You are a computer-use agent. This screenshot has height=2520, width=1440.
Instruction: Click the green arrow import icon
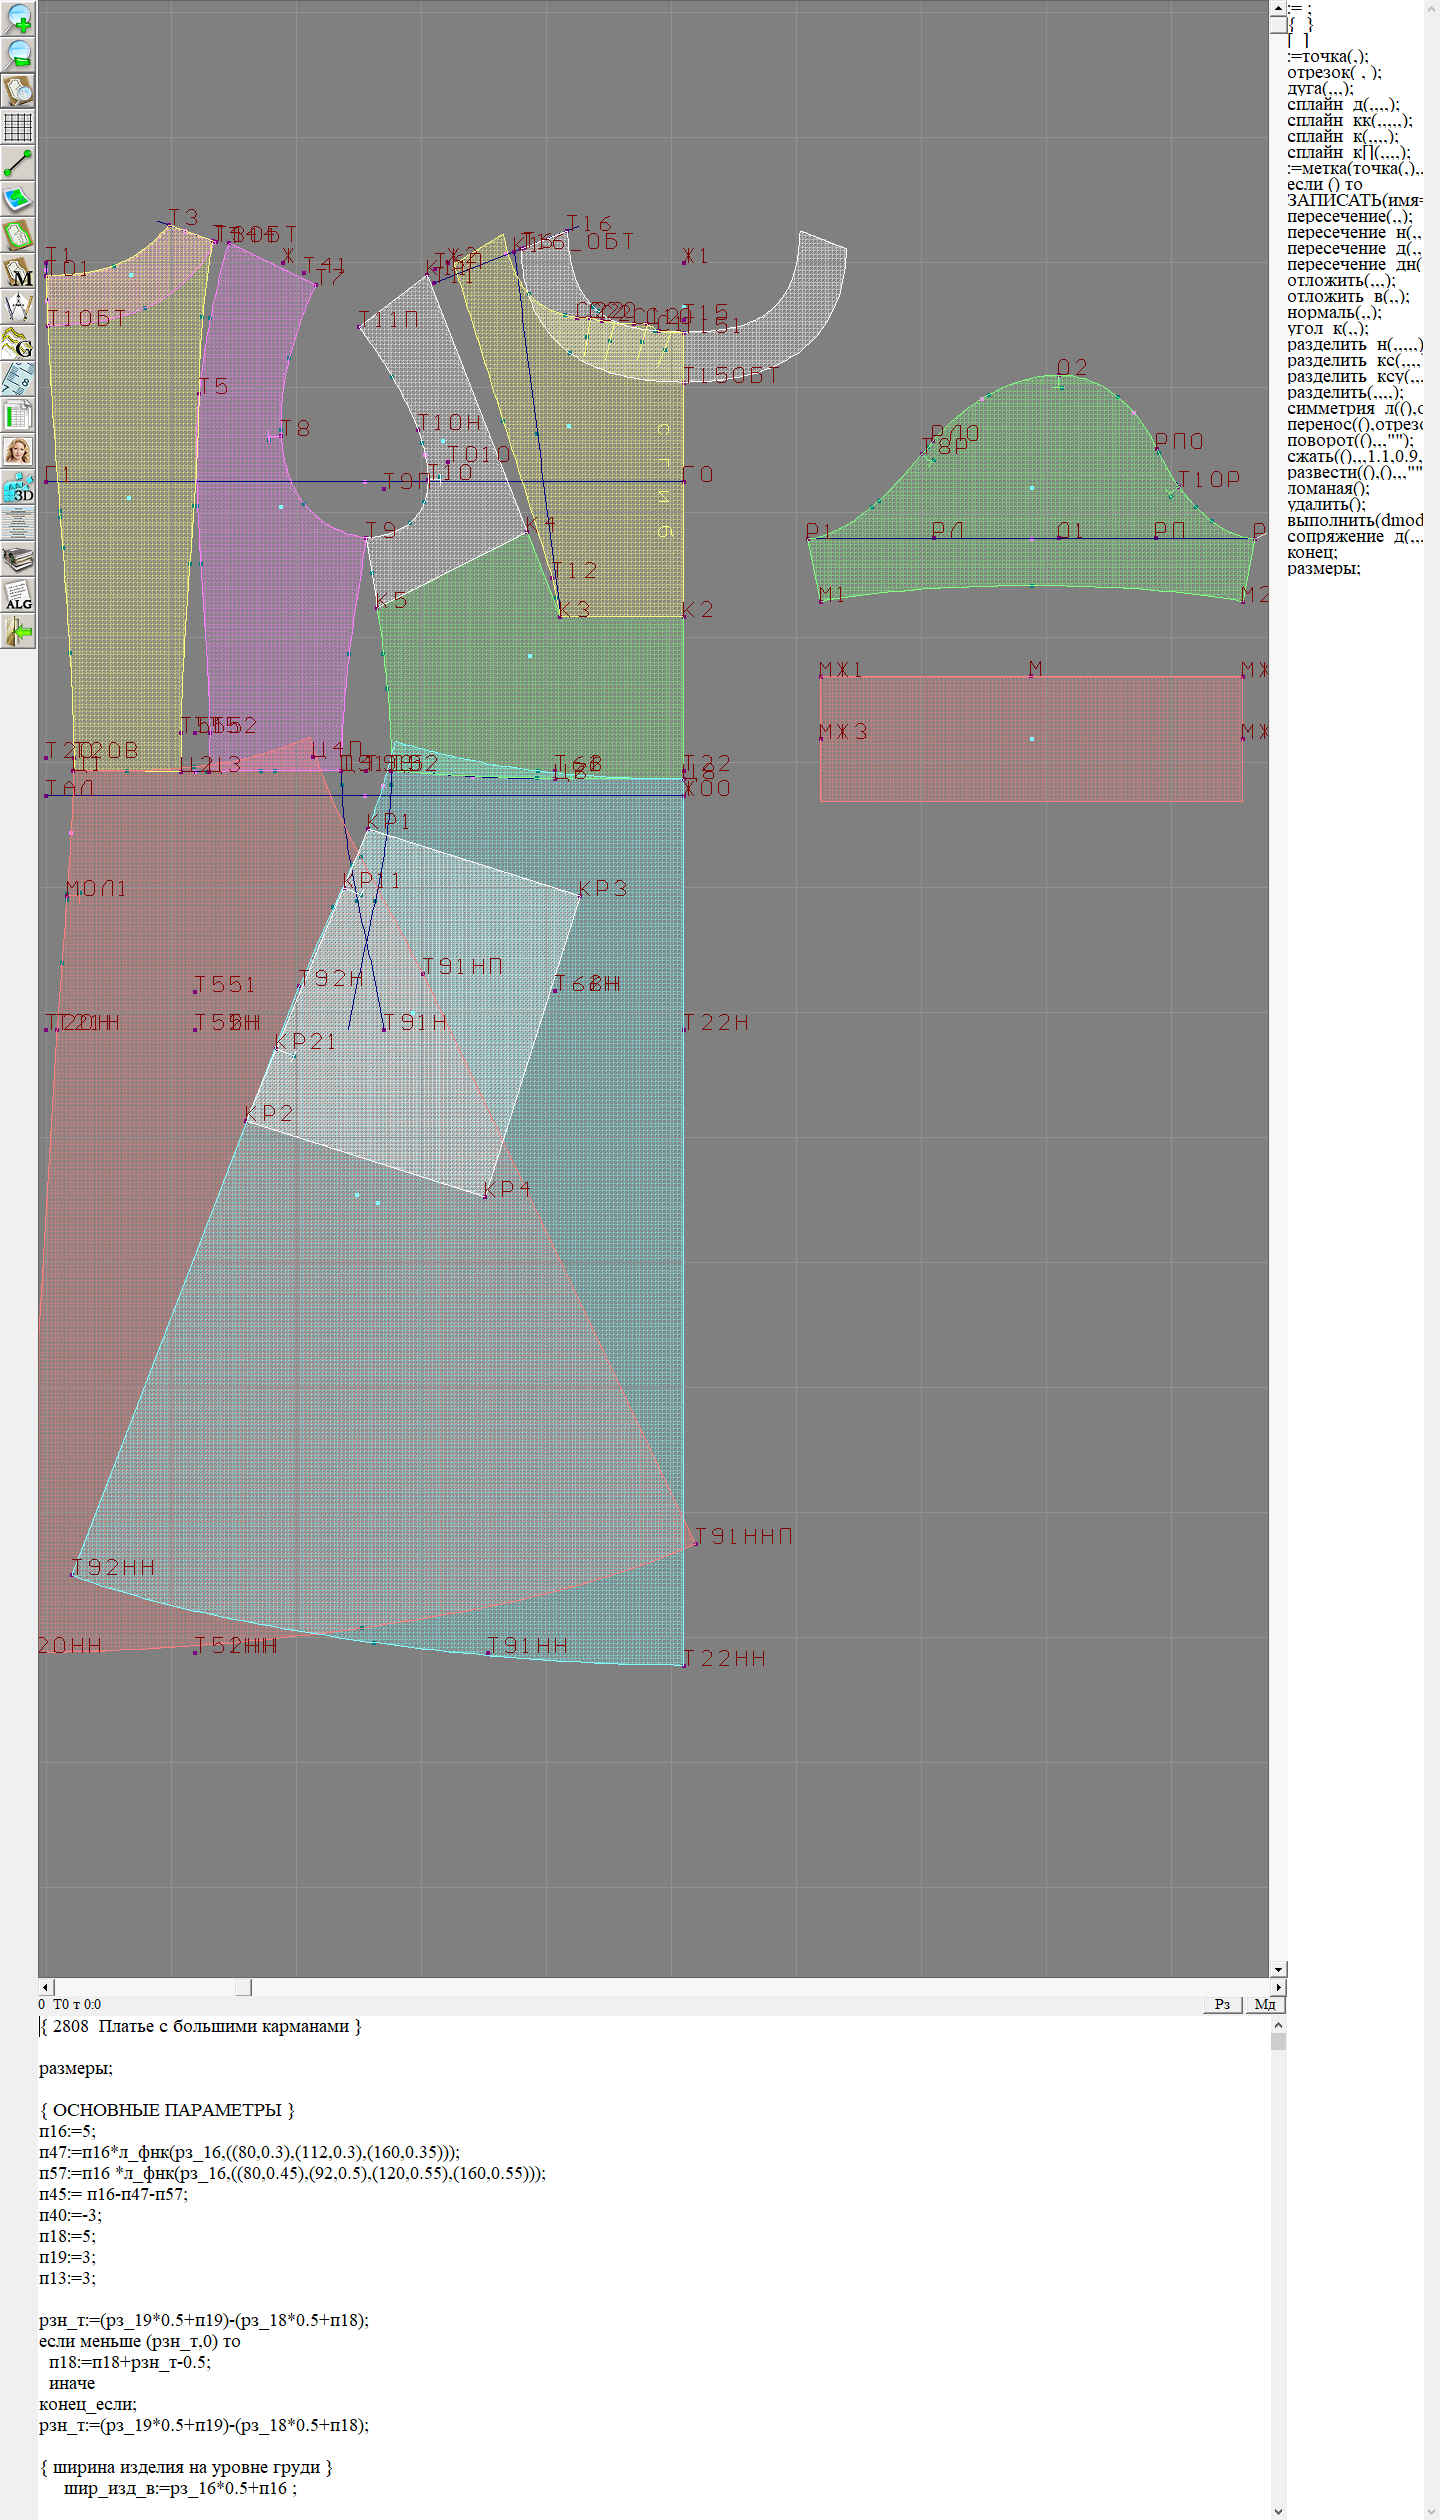coord(18,632)
